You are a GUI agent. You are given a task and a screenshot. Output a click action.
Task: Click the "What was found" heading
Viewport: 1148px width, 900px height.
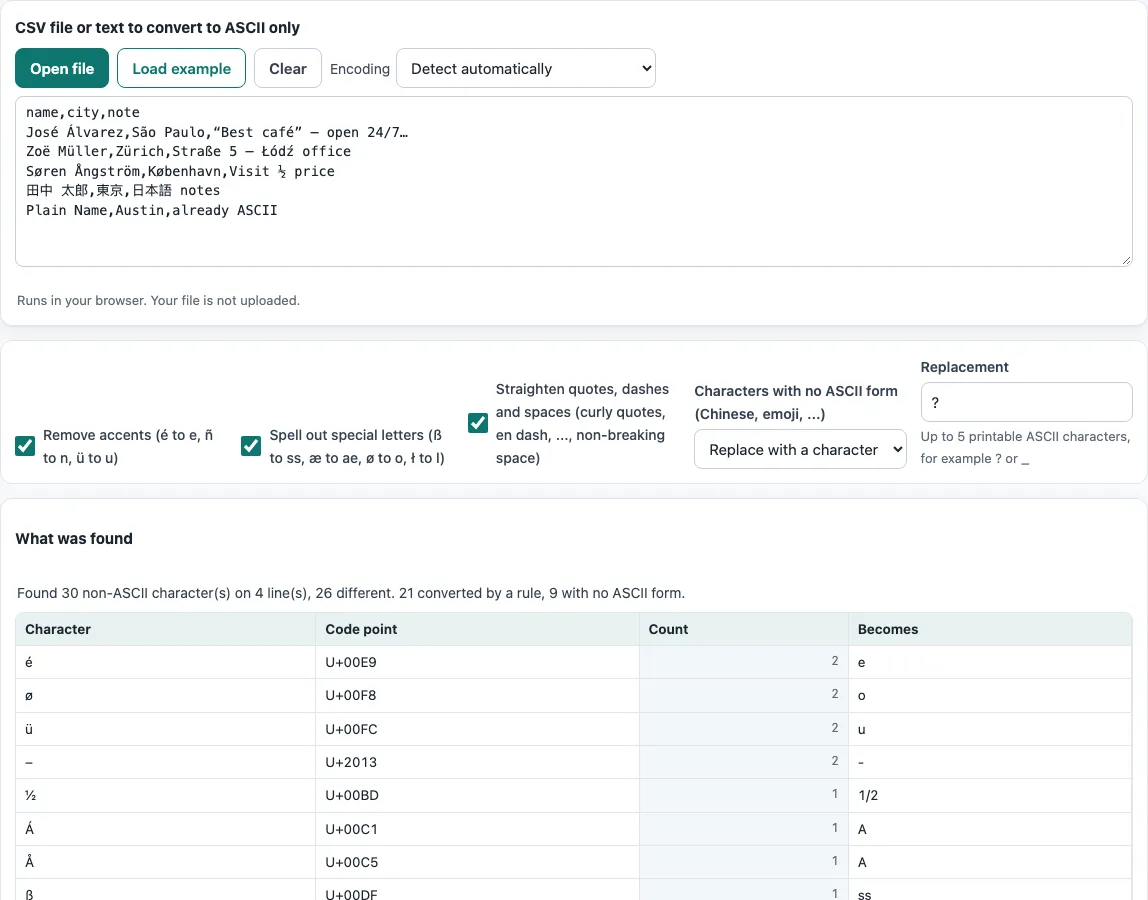[74, 538]
